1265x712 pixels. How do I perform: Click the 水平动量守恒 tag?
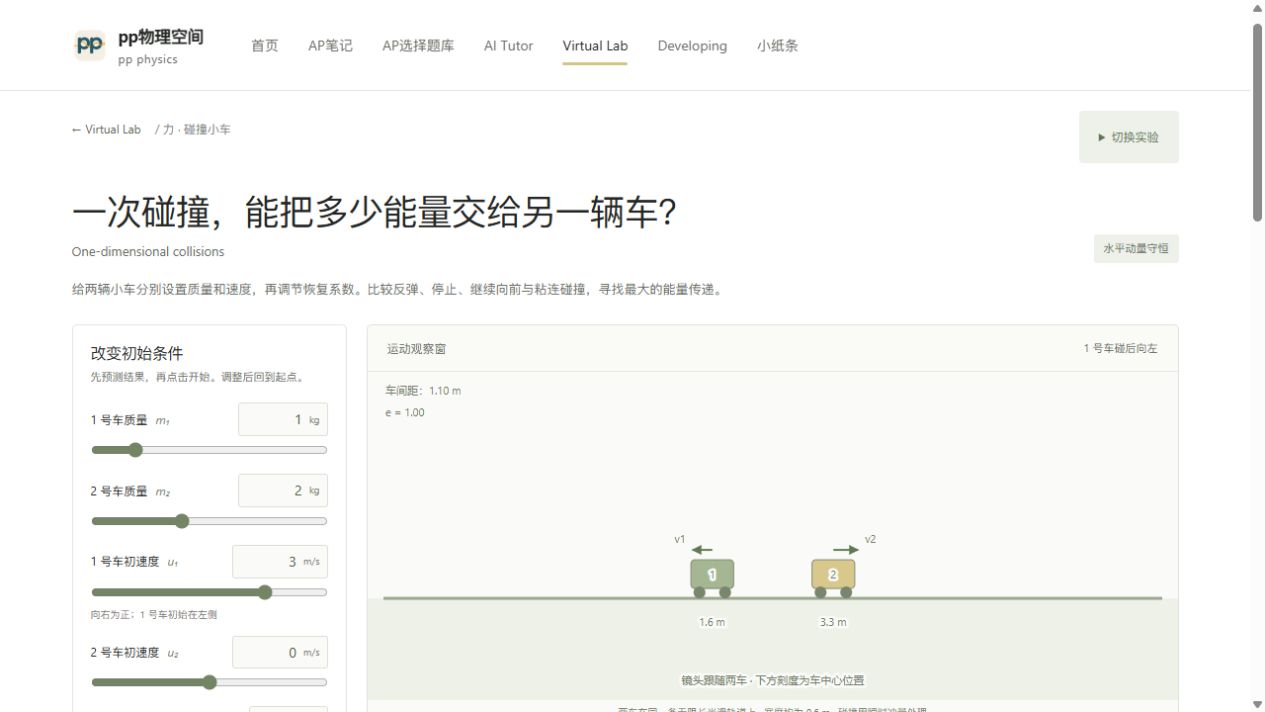1135,249
